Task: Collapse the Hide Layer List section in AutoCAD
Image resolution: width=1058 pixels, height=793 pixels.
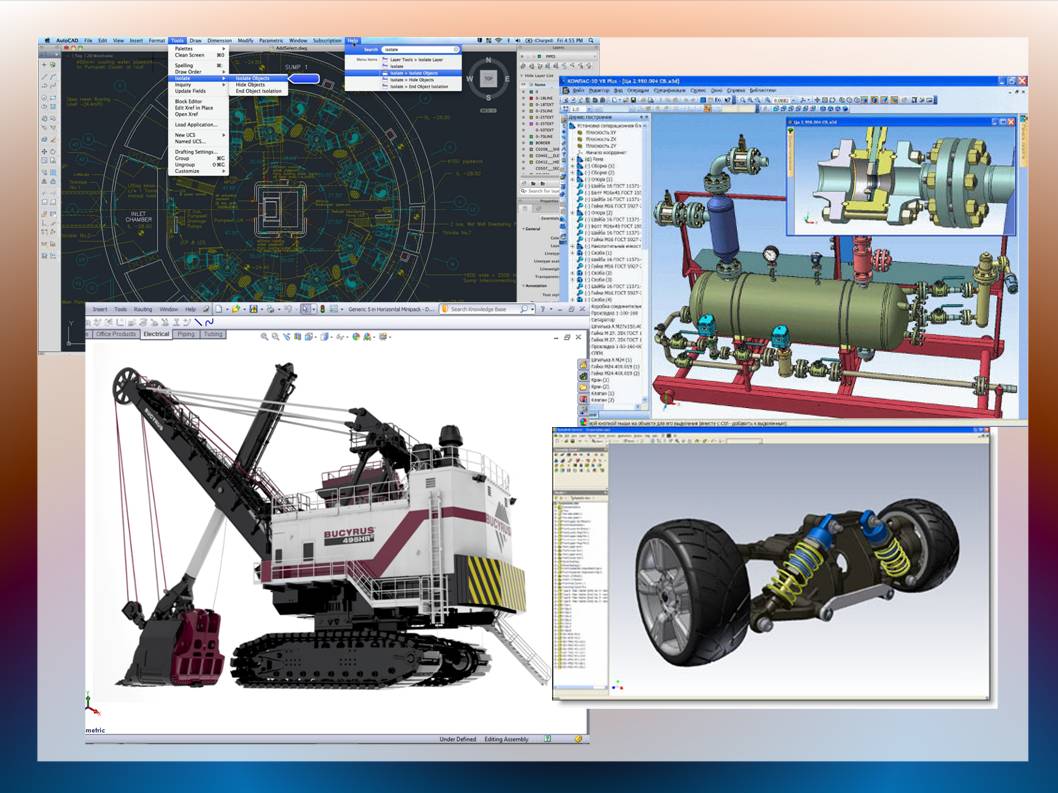Action: click(522, 76)
